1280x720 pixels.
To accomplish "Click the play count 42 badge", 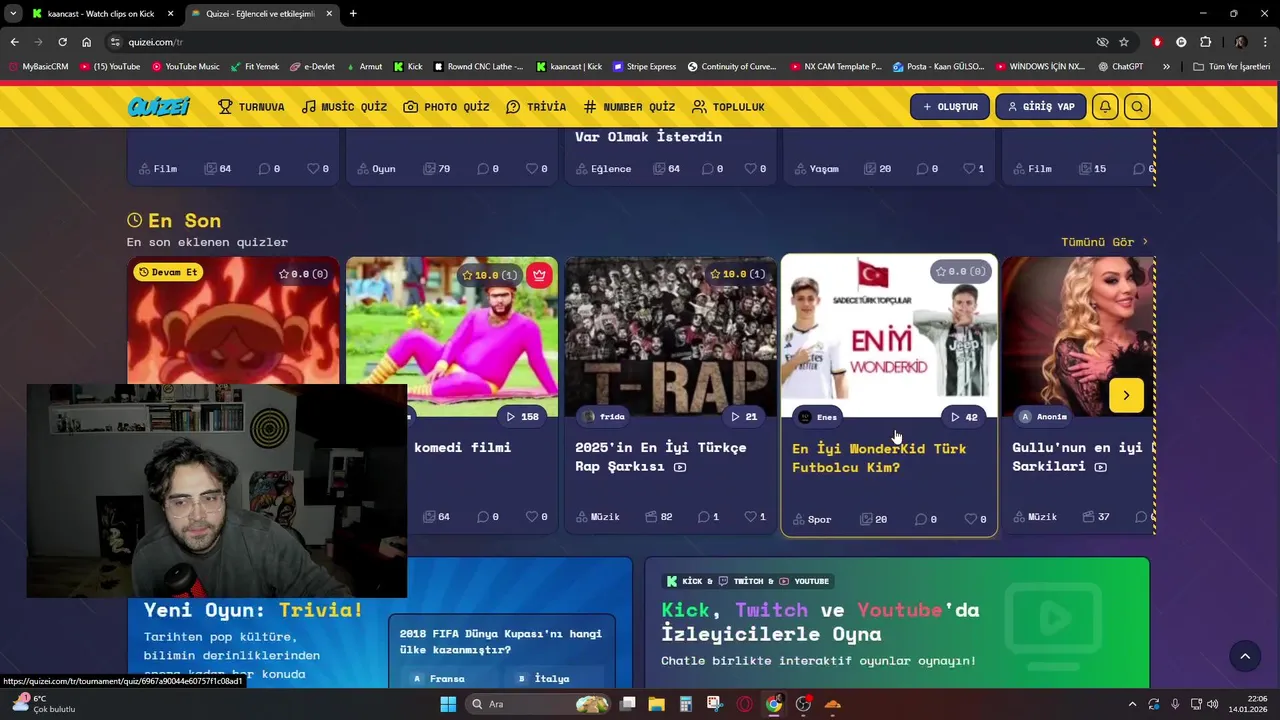I will [964, 417].
